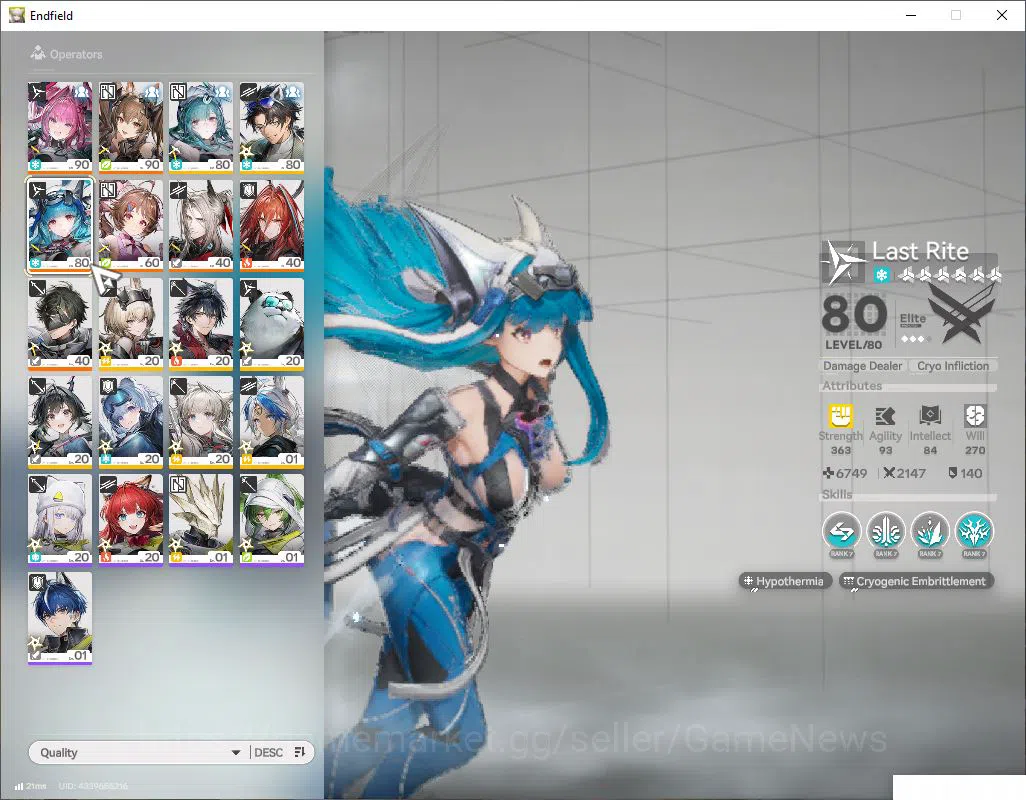The width and height of the screenshot is (1026, 800).
Task: Click the Last Rite name heading
Action: [x=920, y=251]
